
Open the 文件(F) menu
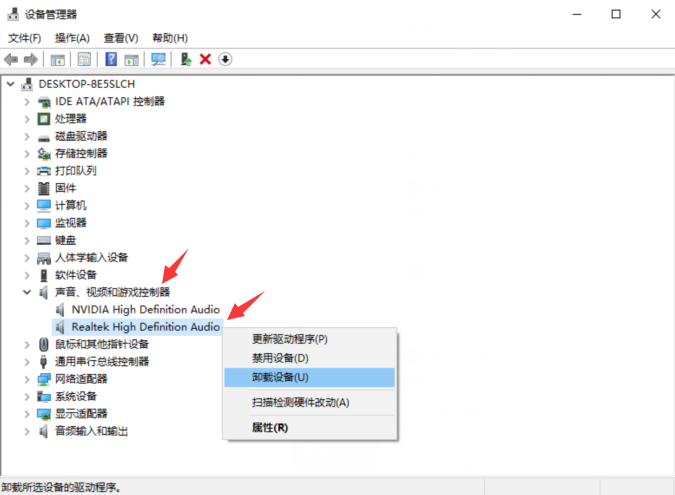point(25,38)
